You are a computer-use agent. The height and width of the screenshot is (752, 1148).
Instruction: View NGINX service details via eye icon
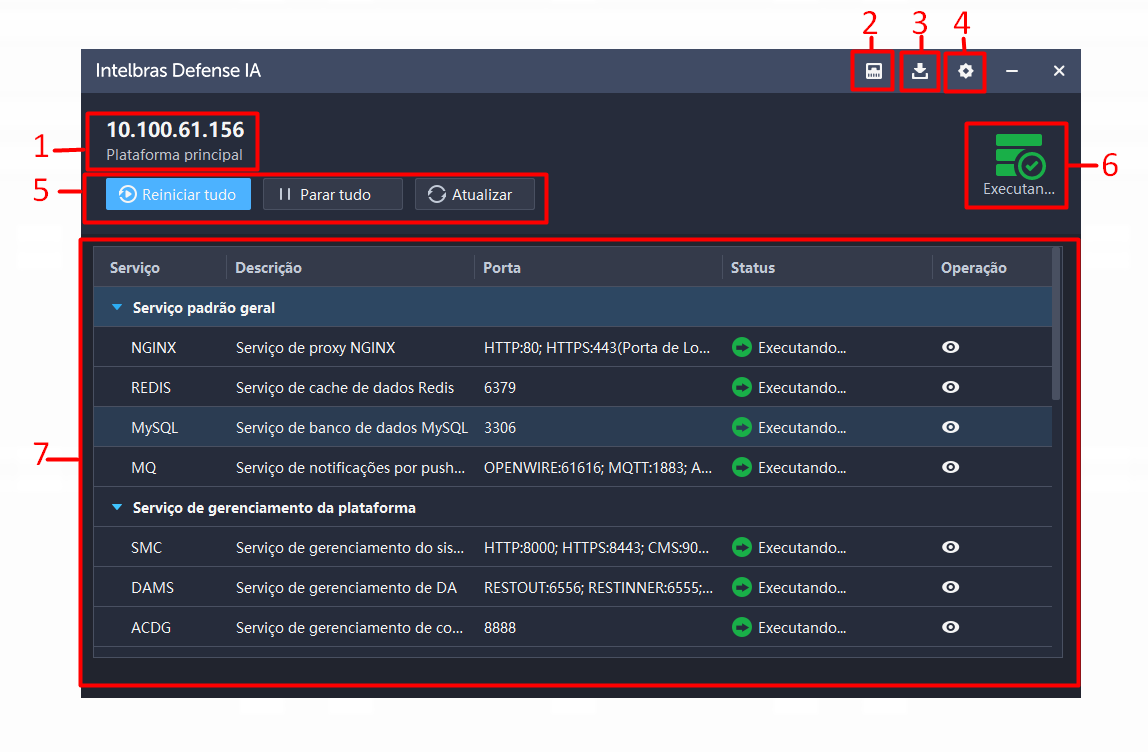coord(950,347)
